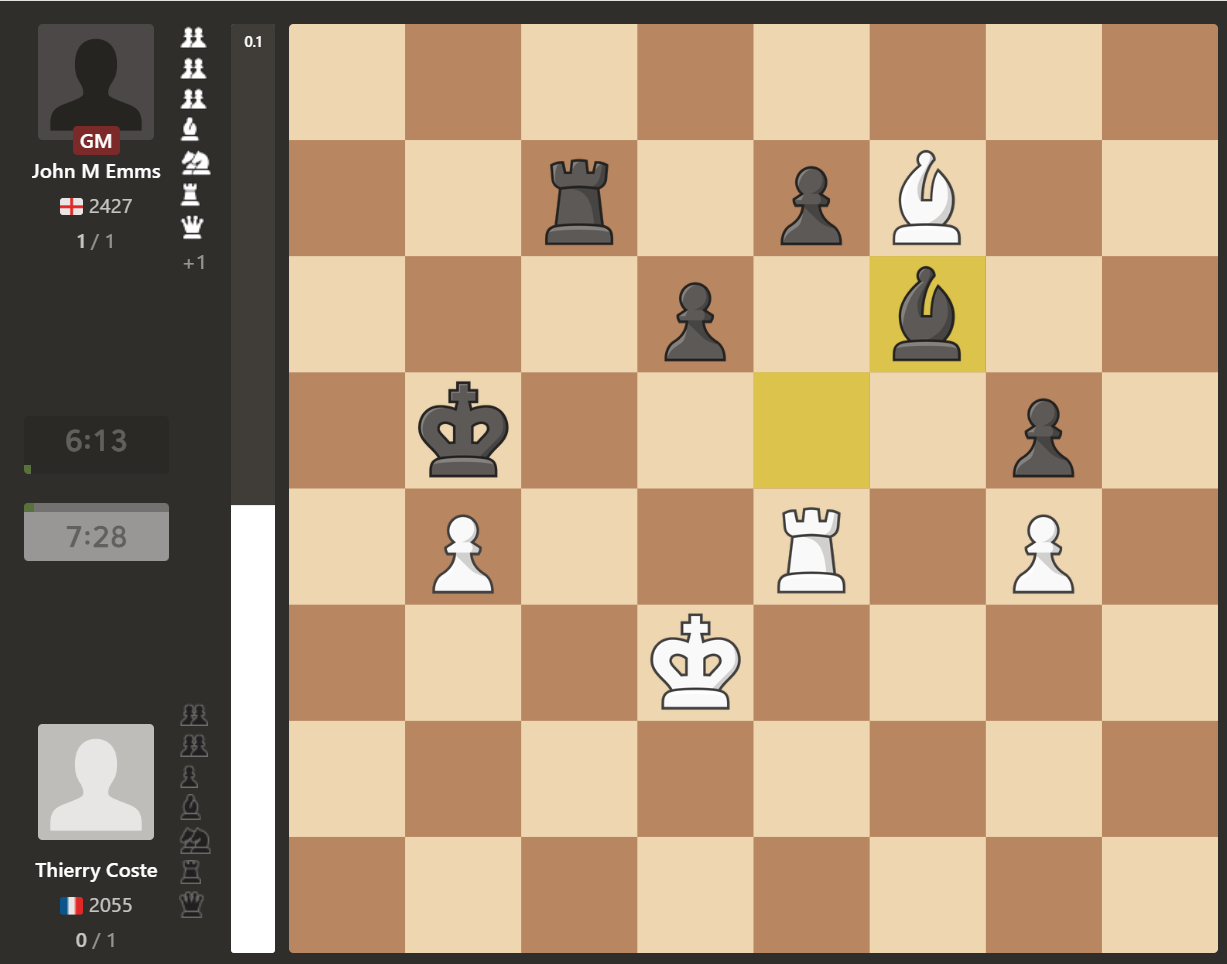Screen dimensions: 1227x964
Task: Click the England flag next to 2427
Action: click(x=71, y=206)
